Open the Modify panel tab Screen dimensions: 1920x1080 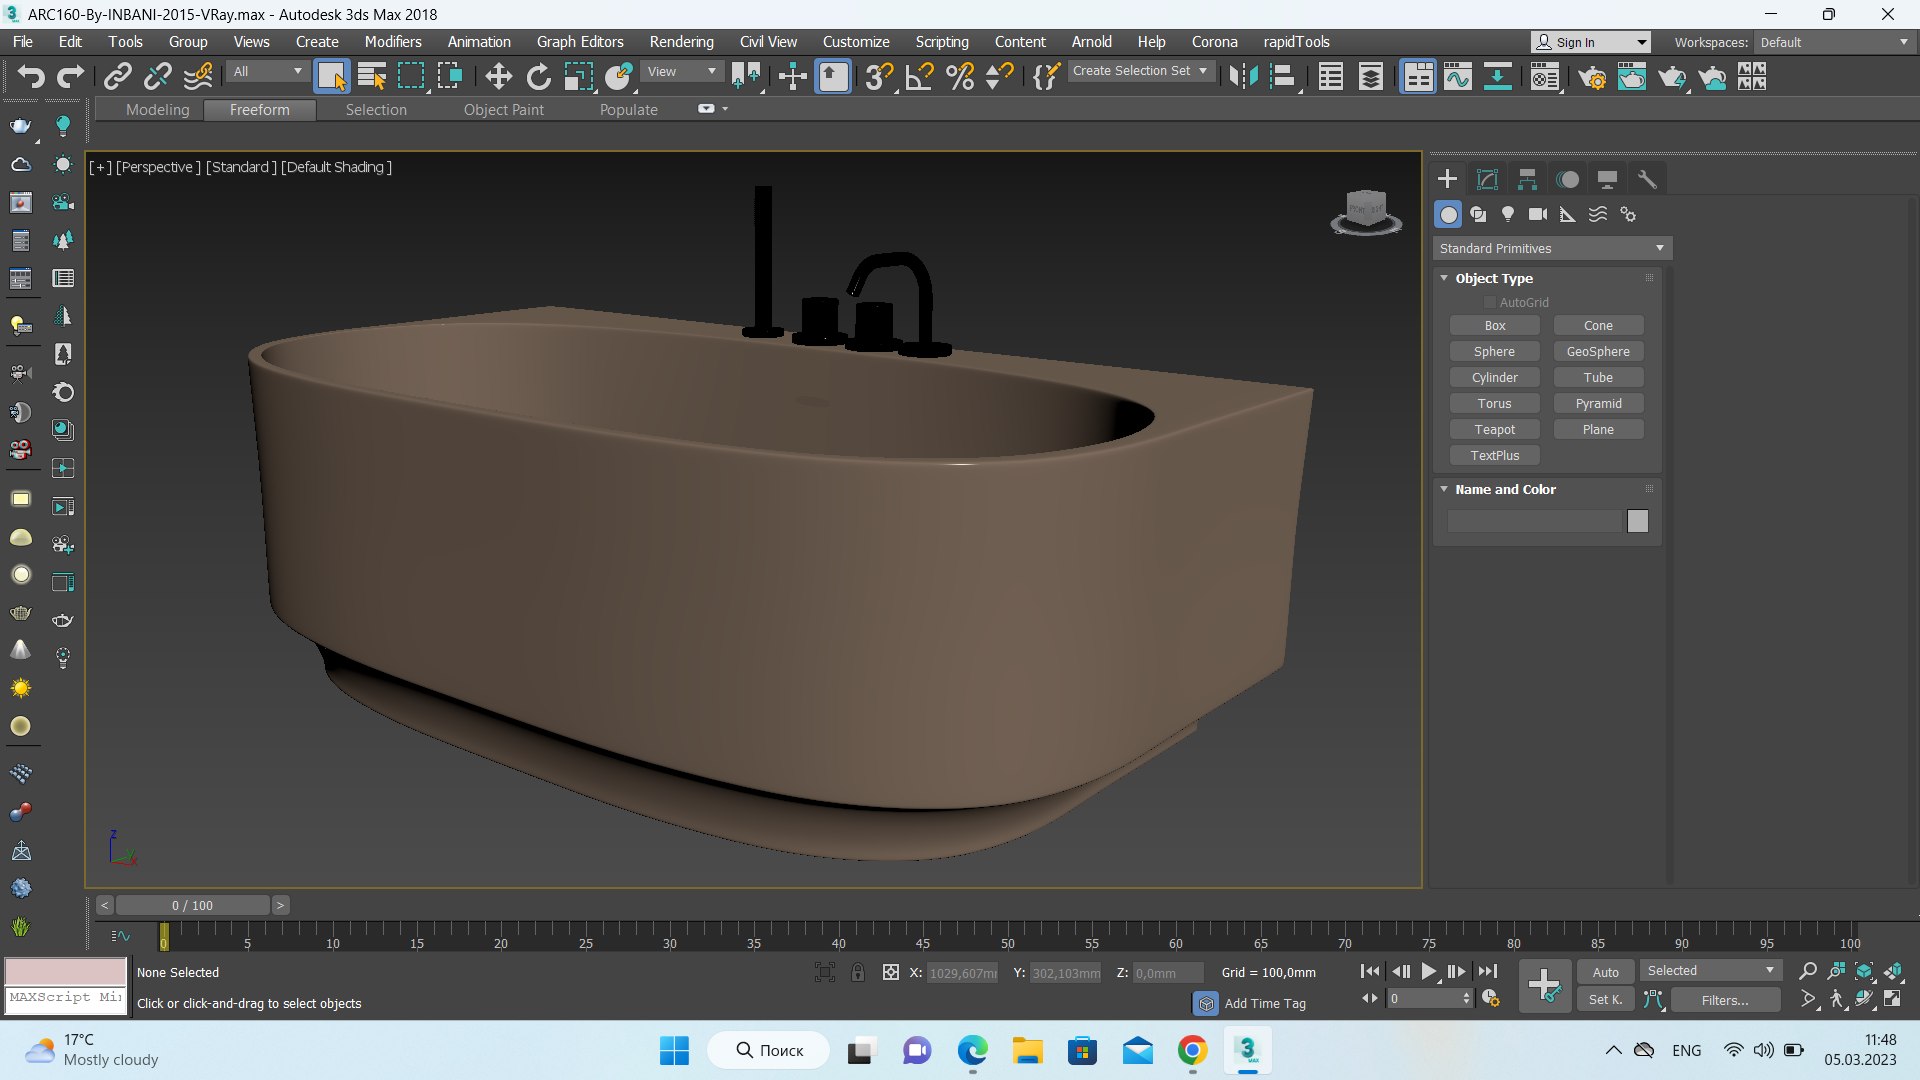point(1487,179)
